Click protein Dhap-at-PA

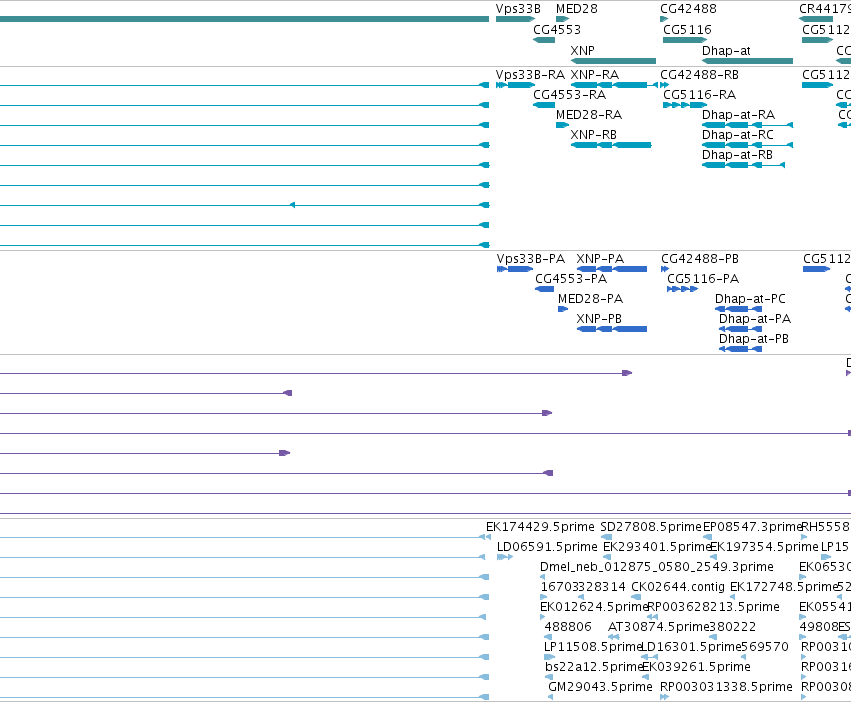pyautogui.click(x=755, y=319)
